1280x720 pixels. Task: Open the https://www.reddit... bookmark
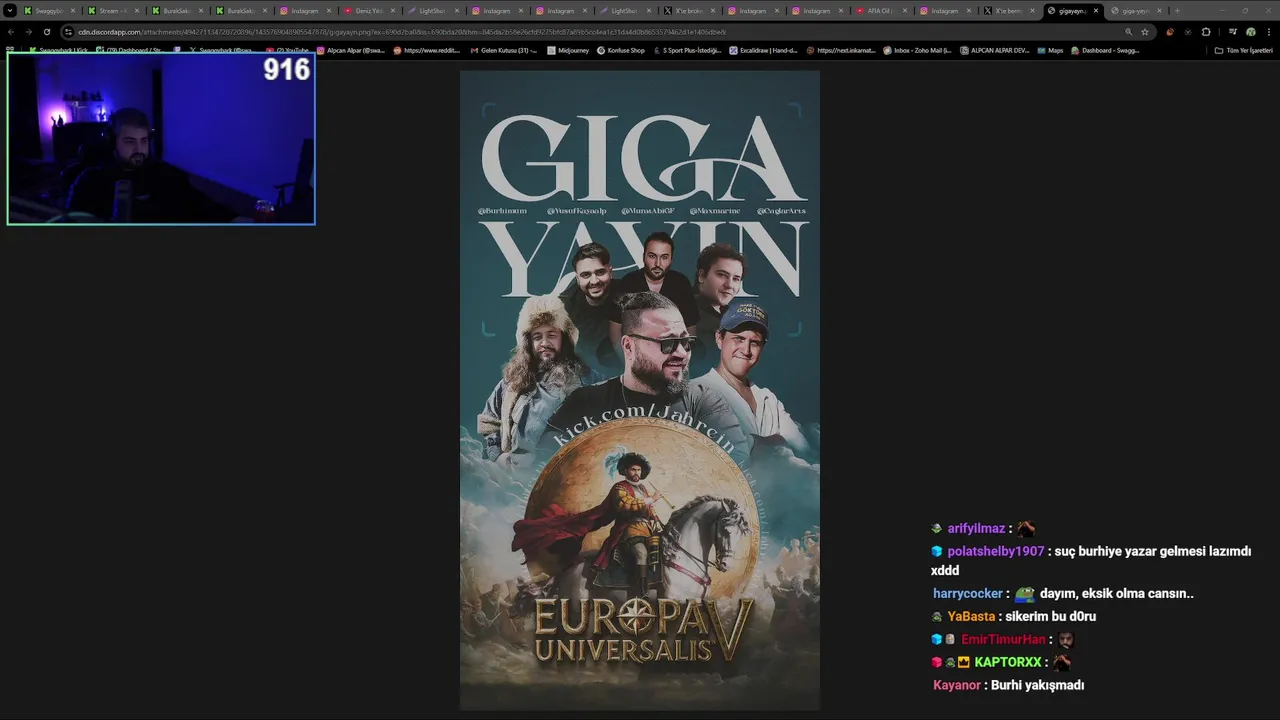coord(427,50)
